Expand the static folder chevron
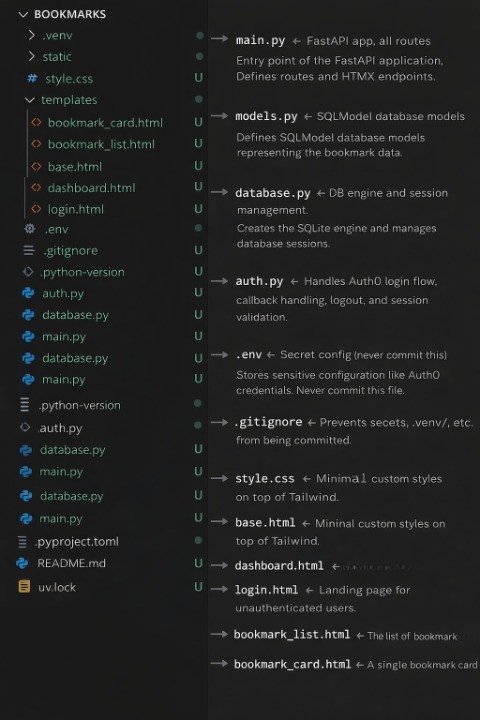Screen dimensions: 480x720 pyautogui.click(x=31, y=56)
